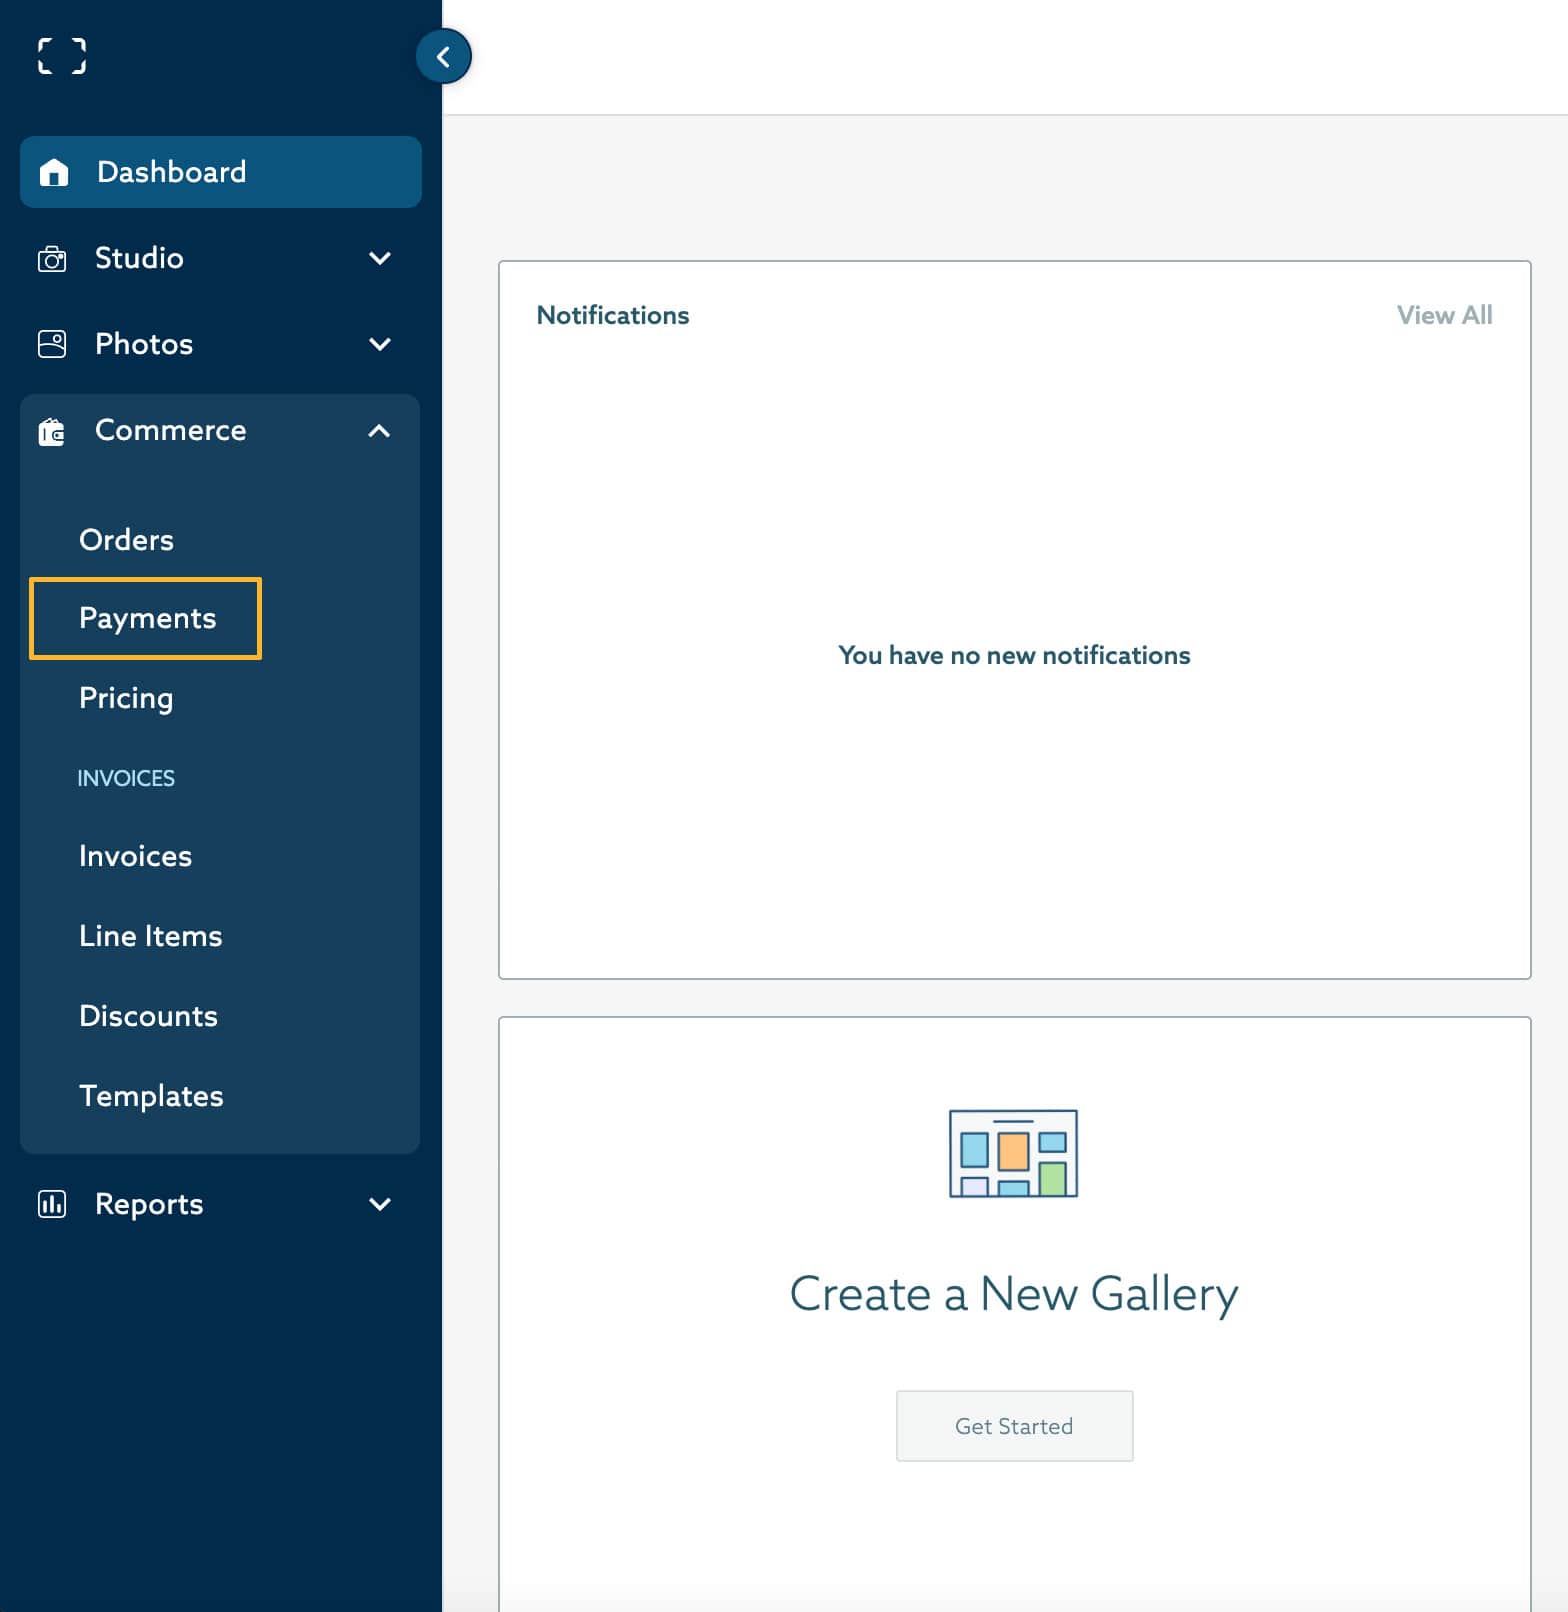Expand the Reports menu chevron
Screen dimensions: 1568x1612
pos(380,1204)
